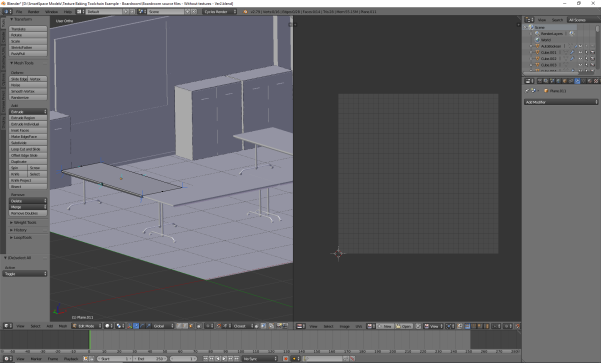
Task: Open the Scene properties tab
Action: [x=552, y=81]
